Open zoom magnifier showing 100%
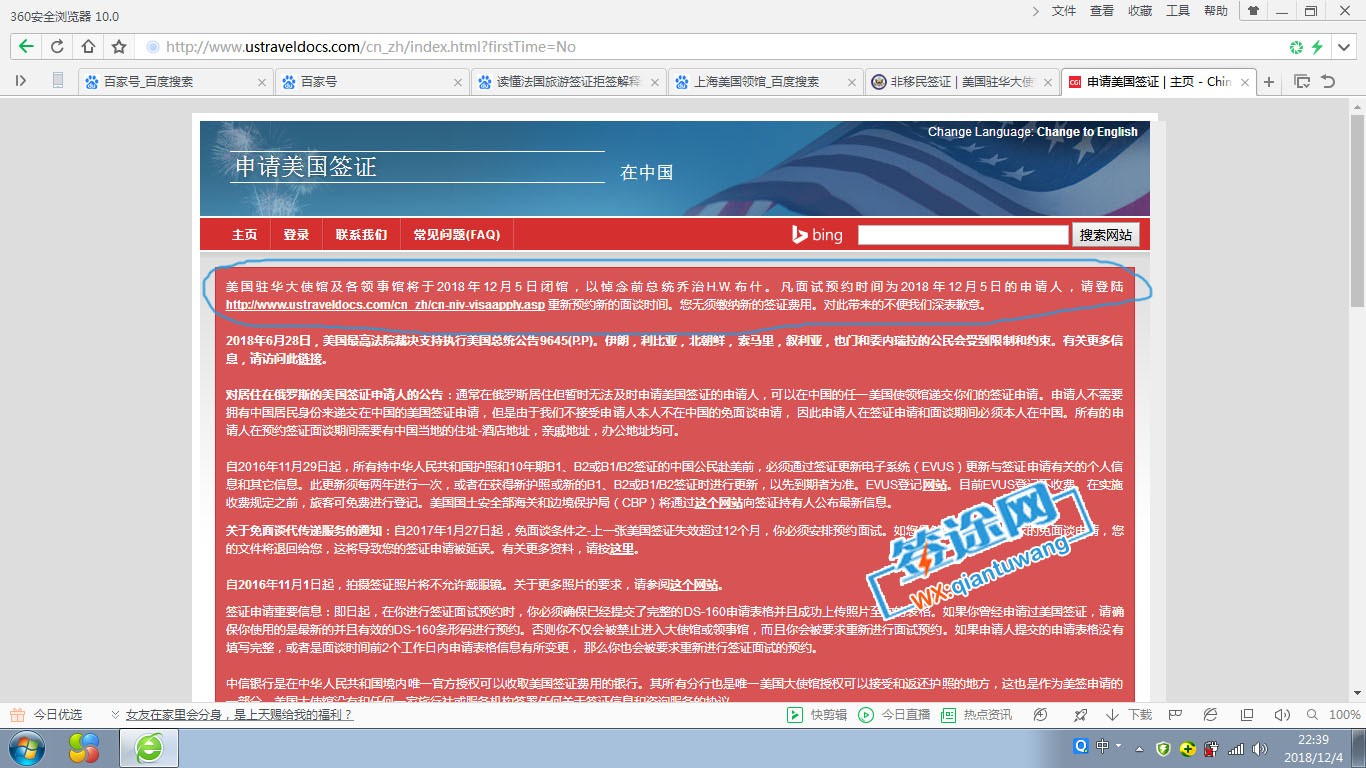Screen dimensions: 1366x768 tap(1334, 715)
